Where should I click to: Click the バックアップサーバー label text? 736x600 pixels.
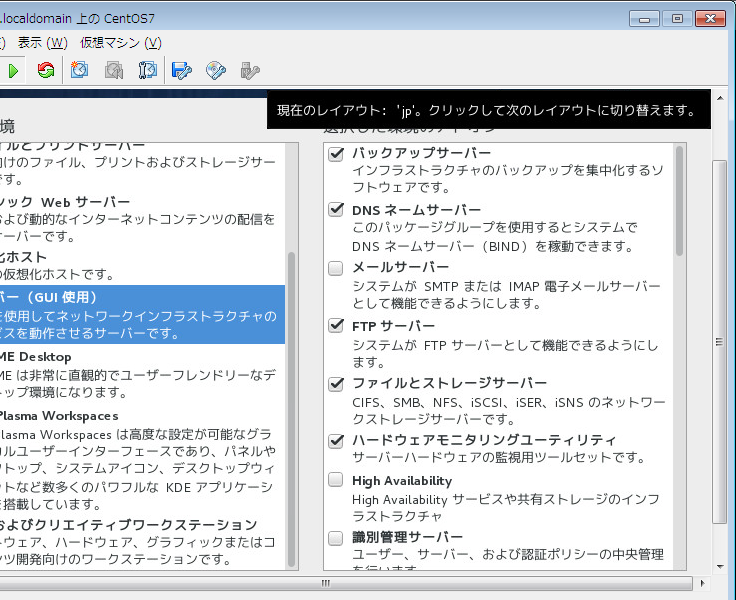pyautogui.click(x=422, y=153)
